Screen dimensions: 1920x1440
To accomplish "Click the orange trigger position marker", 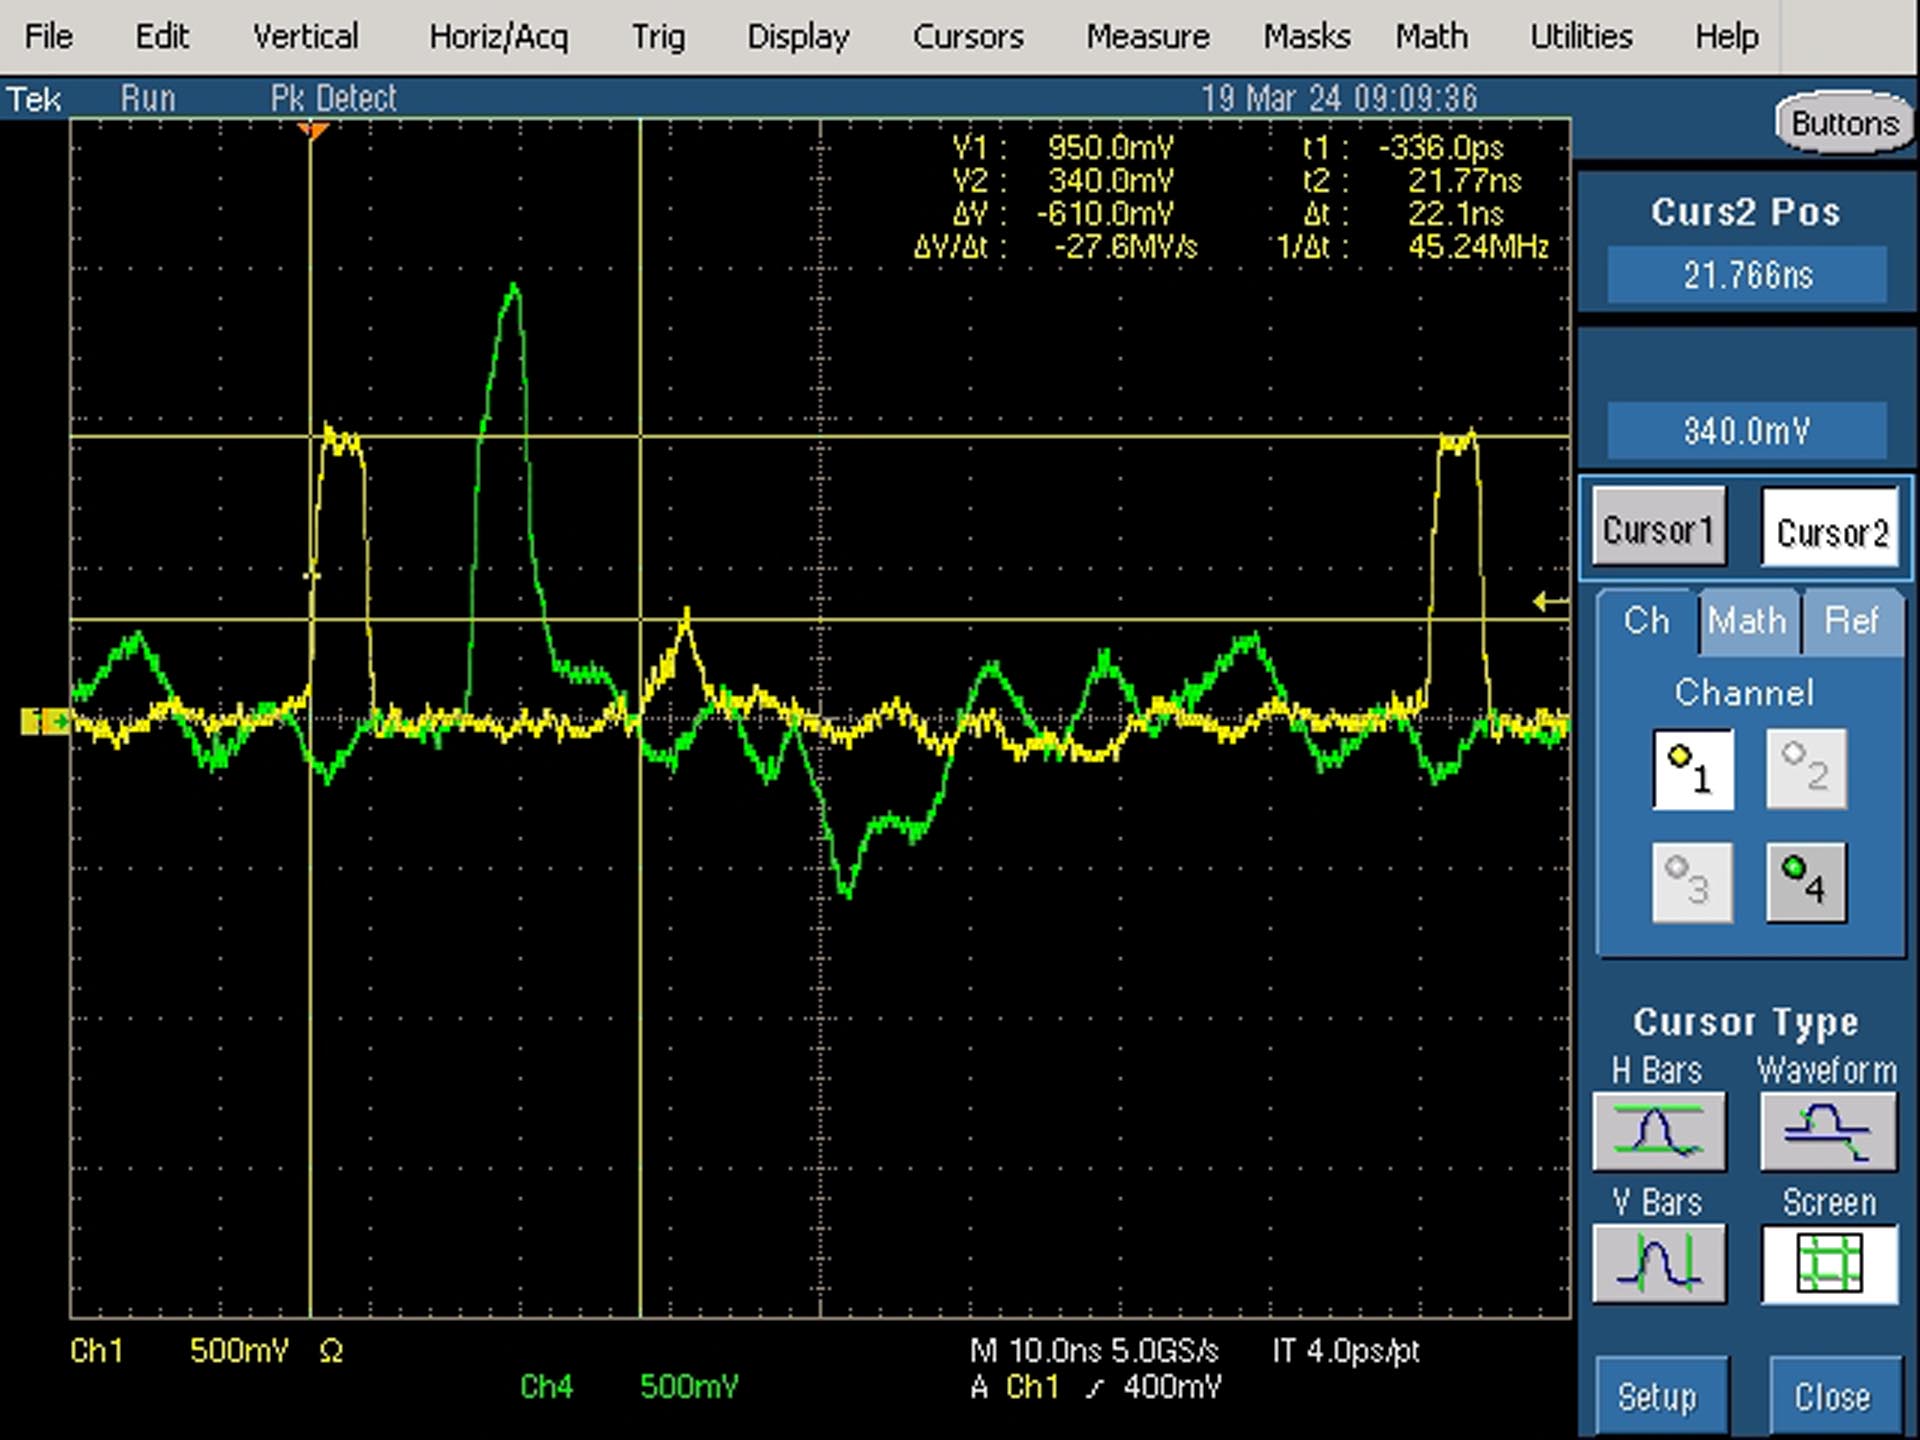I will click(x=313, y=131).
